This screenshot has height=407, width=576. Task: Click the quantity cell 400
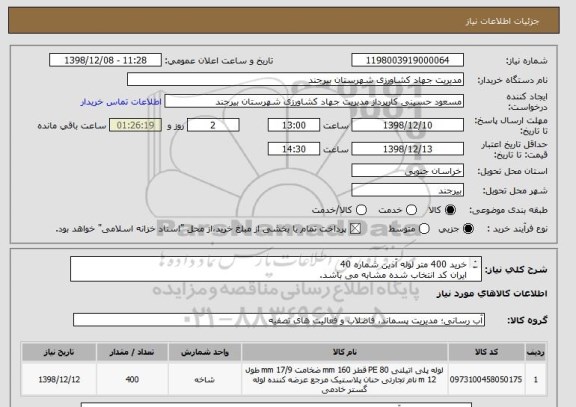[x=132, y=379]
